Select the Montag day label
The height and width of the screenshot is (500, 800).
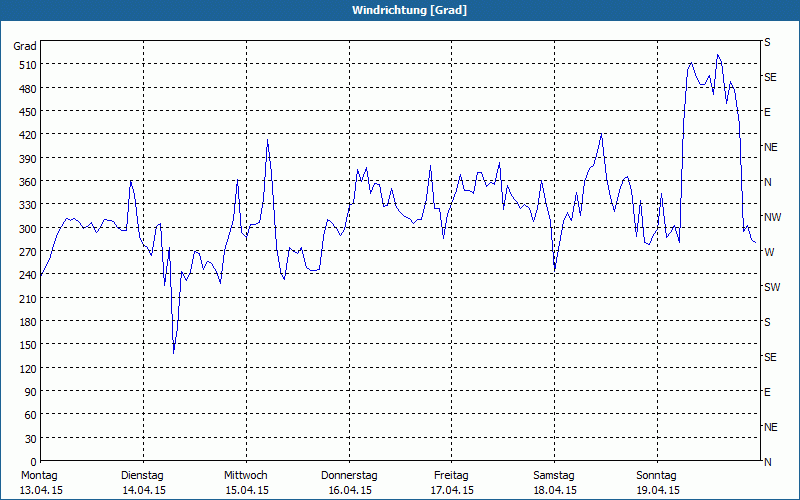(x=39, y=476)
